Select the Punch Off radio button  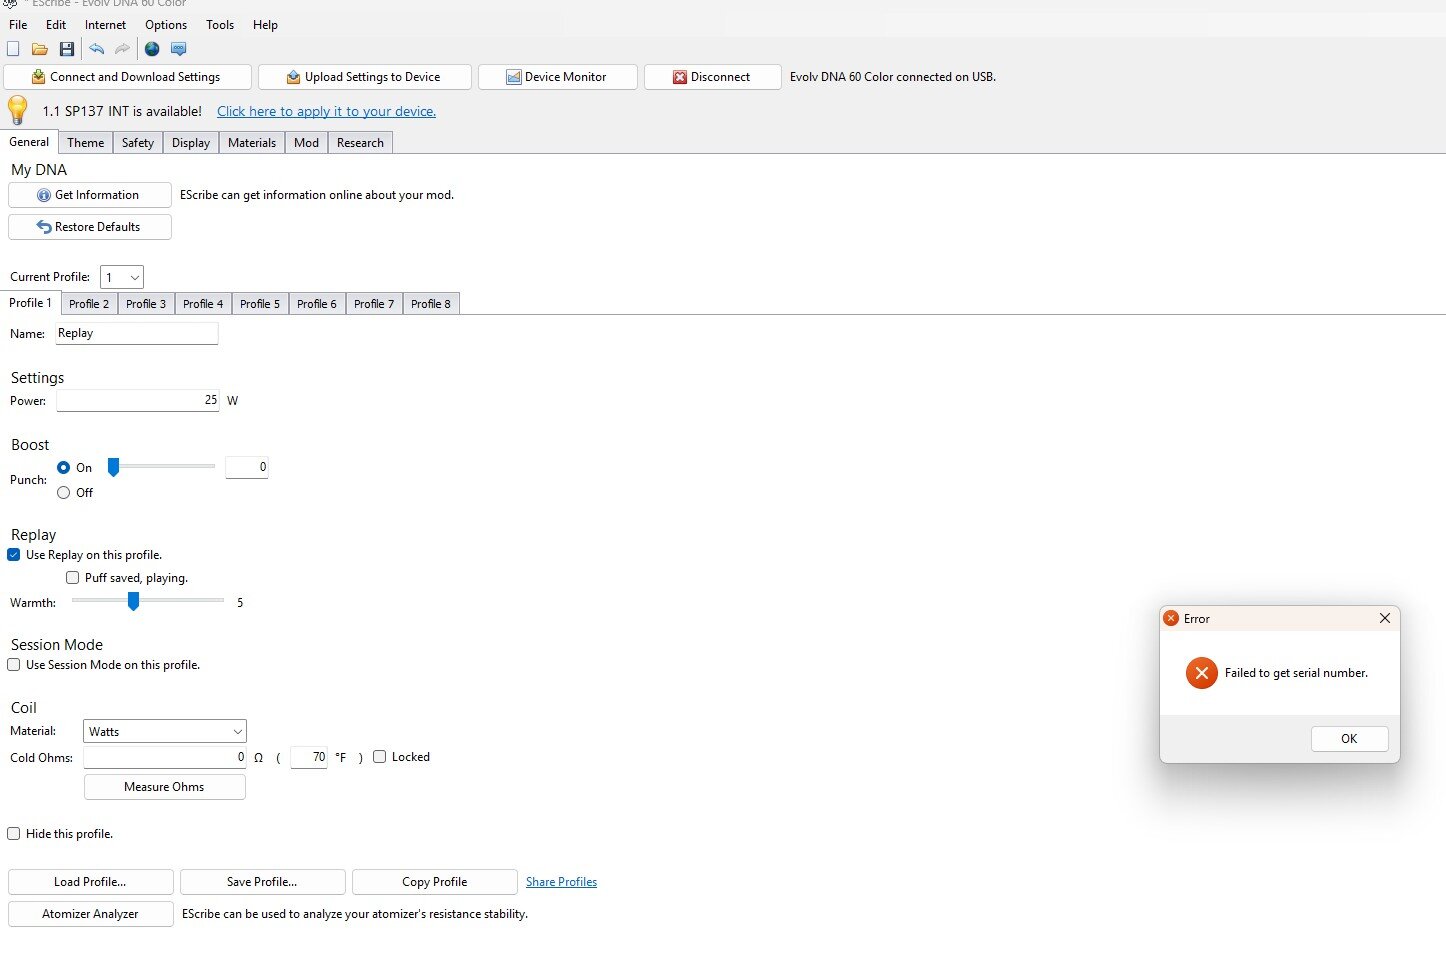point(64,493)
